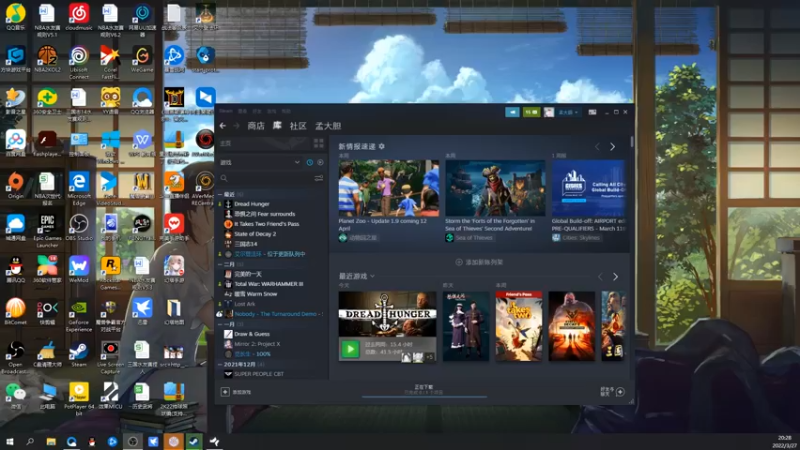Open the 社区 community tab
800x450 pixels.
(298, 126)
